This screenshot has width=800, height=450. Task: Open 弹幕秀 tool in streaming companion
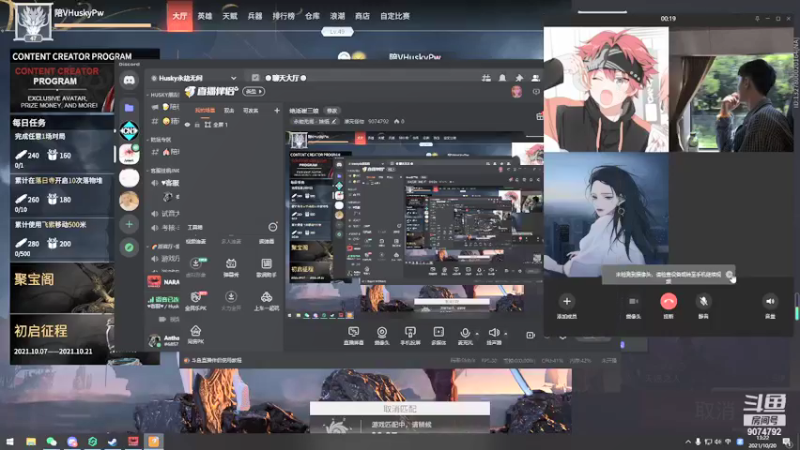pos(231,267)
